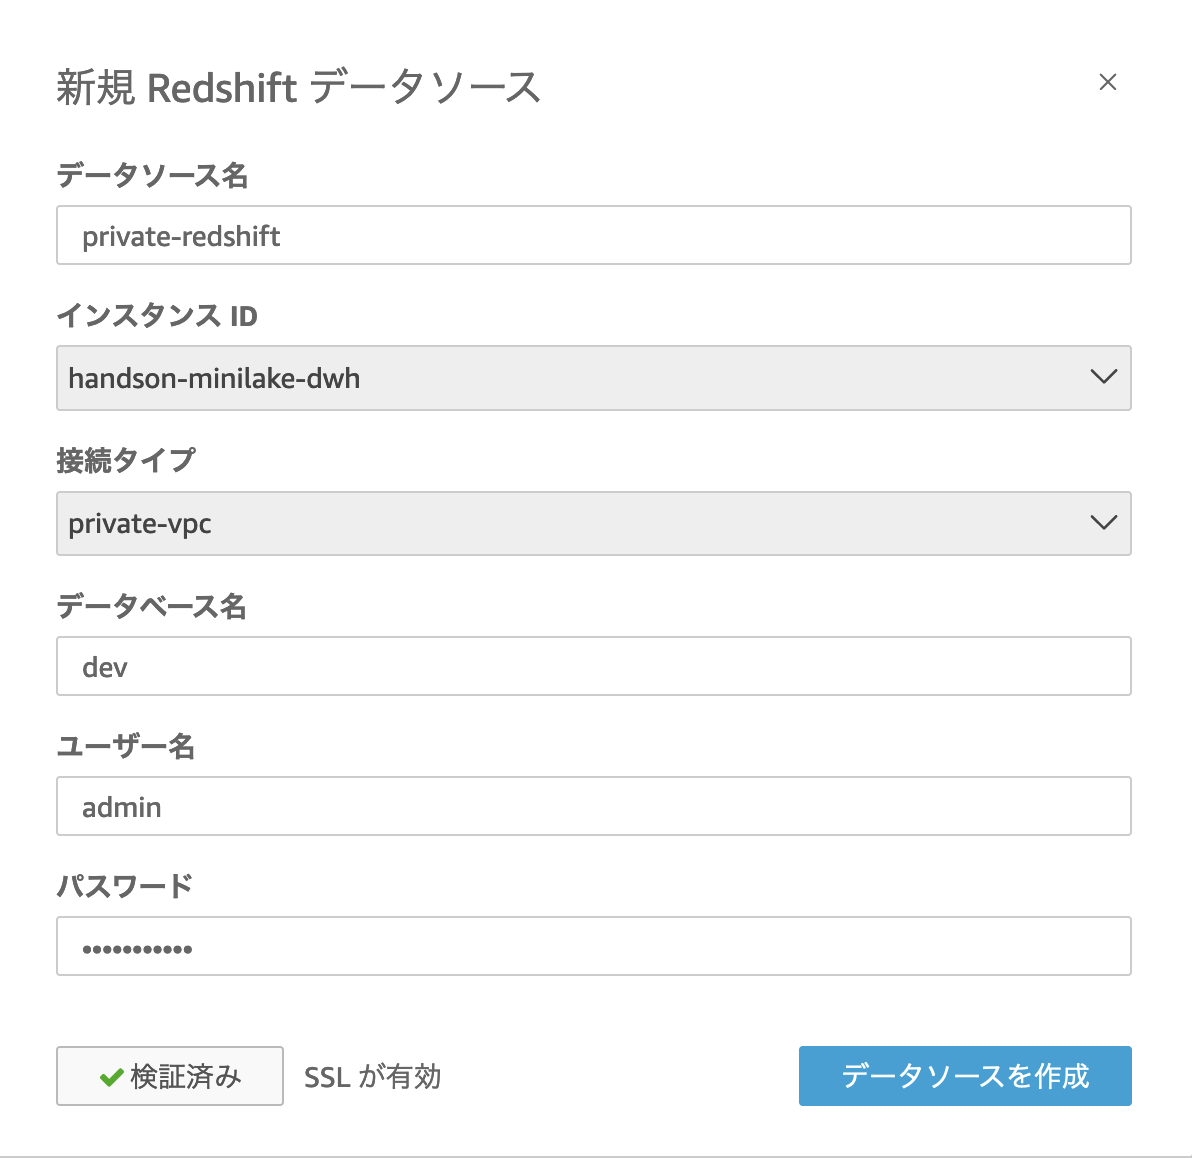Click the データソース名 field containing private-redshift

(x=594, y=235)
